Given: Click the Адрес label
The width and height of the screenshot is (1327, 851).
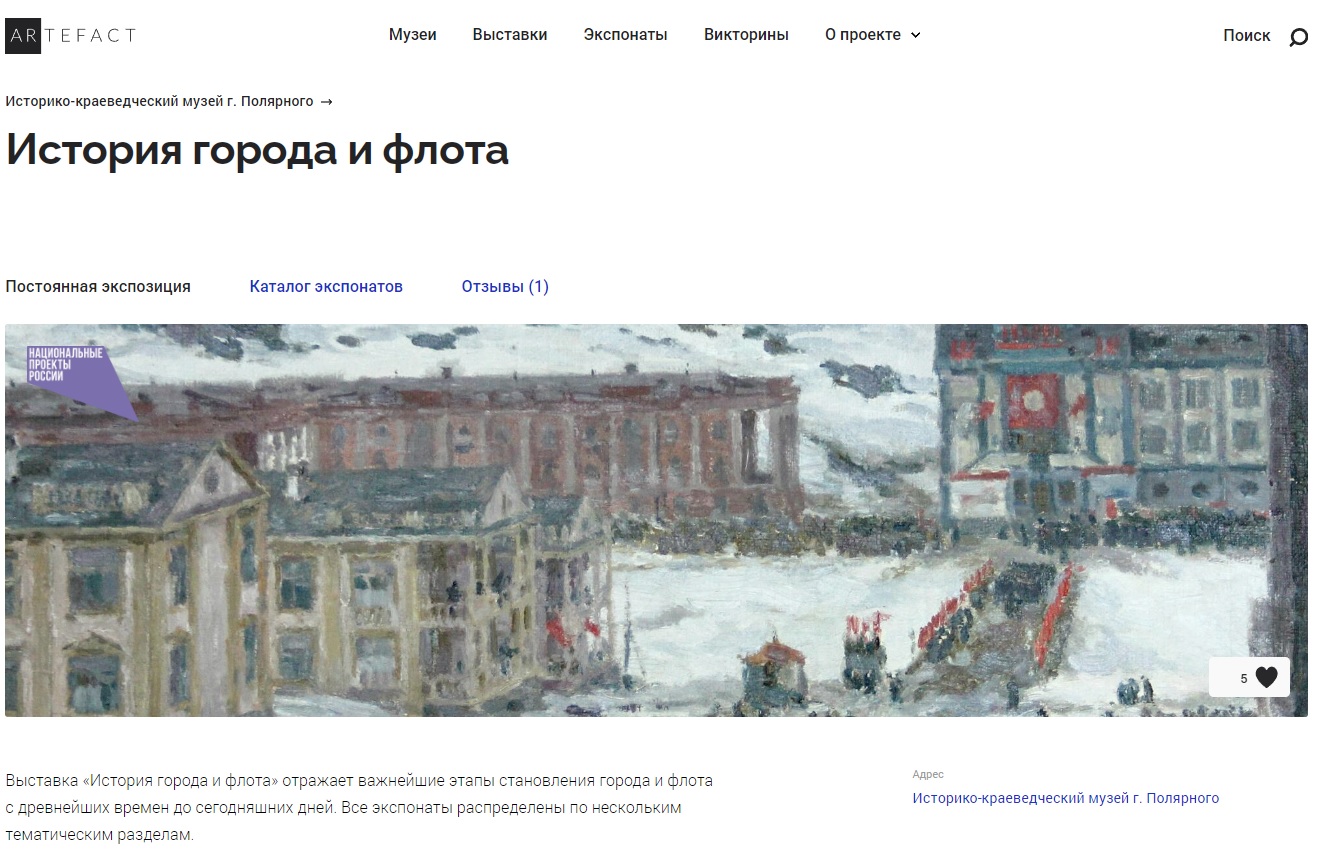Looking at the screenshot, I should pos(928,775).
